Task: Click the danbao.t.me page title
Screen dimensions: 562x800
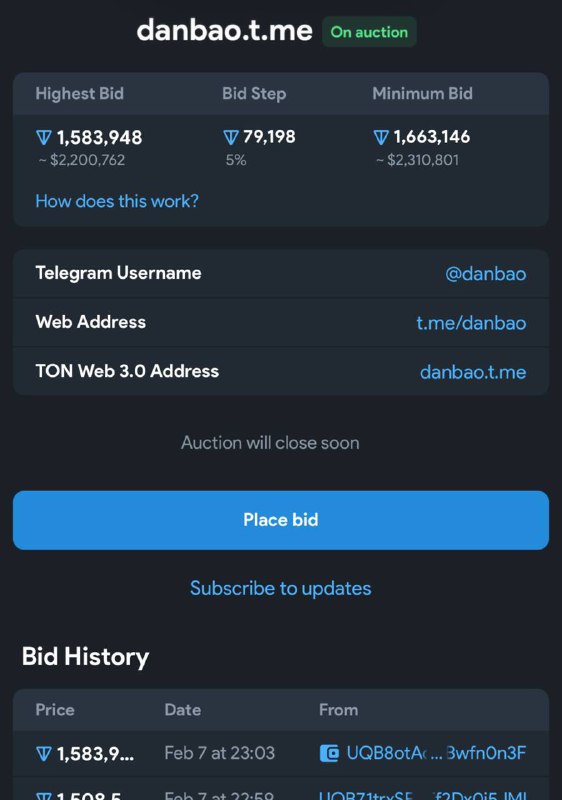Action: coord(224,31)
